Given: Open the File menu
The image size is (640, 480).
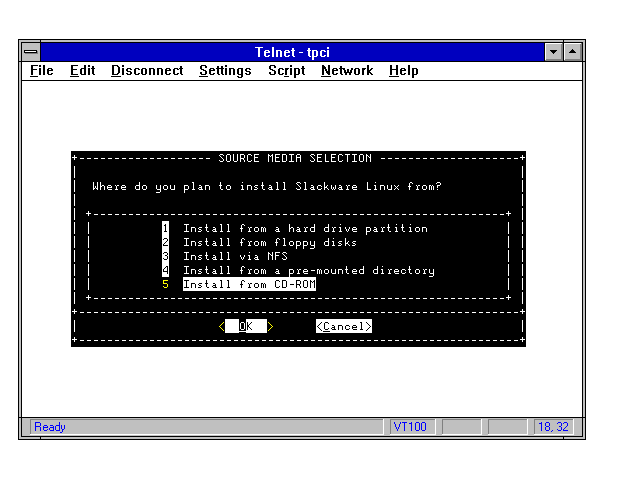Looking at the screenshot, I should coord(42,71).
